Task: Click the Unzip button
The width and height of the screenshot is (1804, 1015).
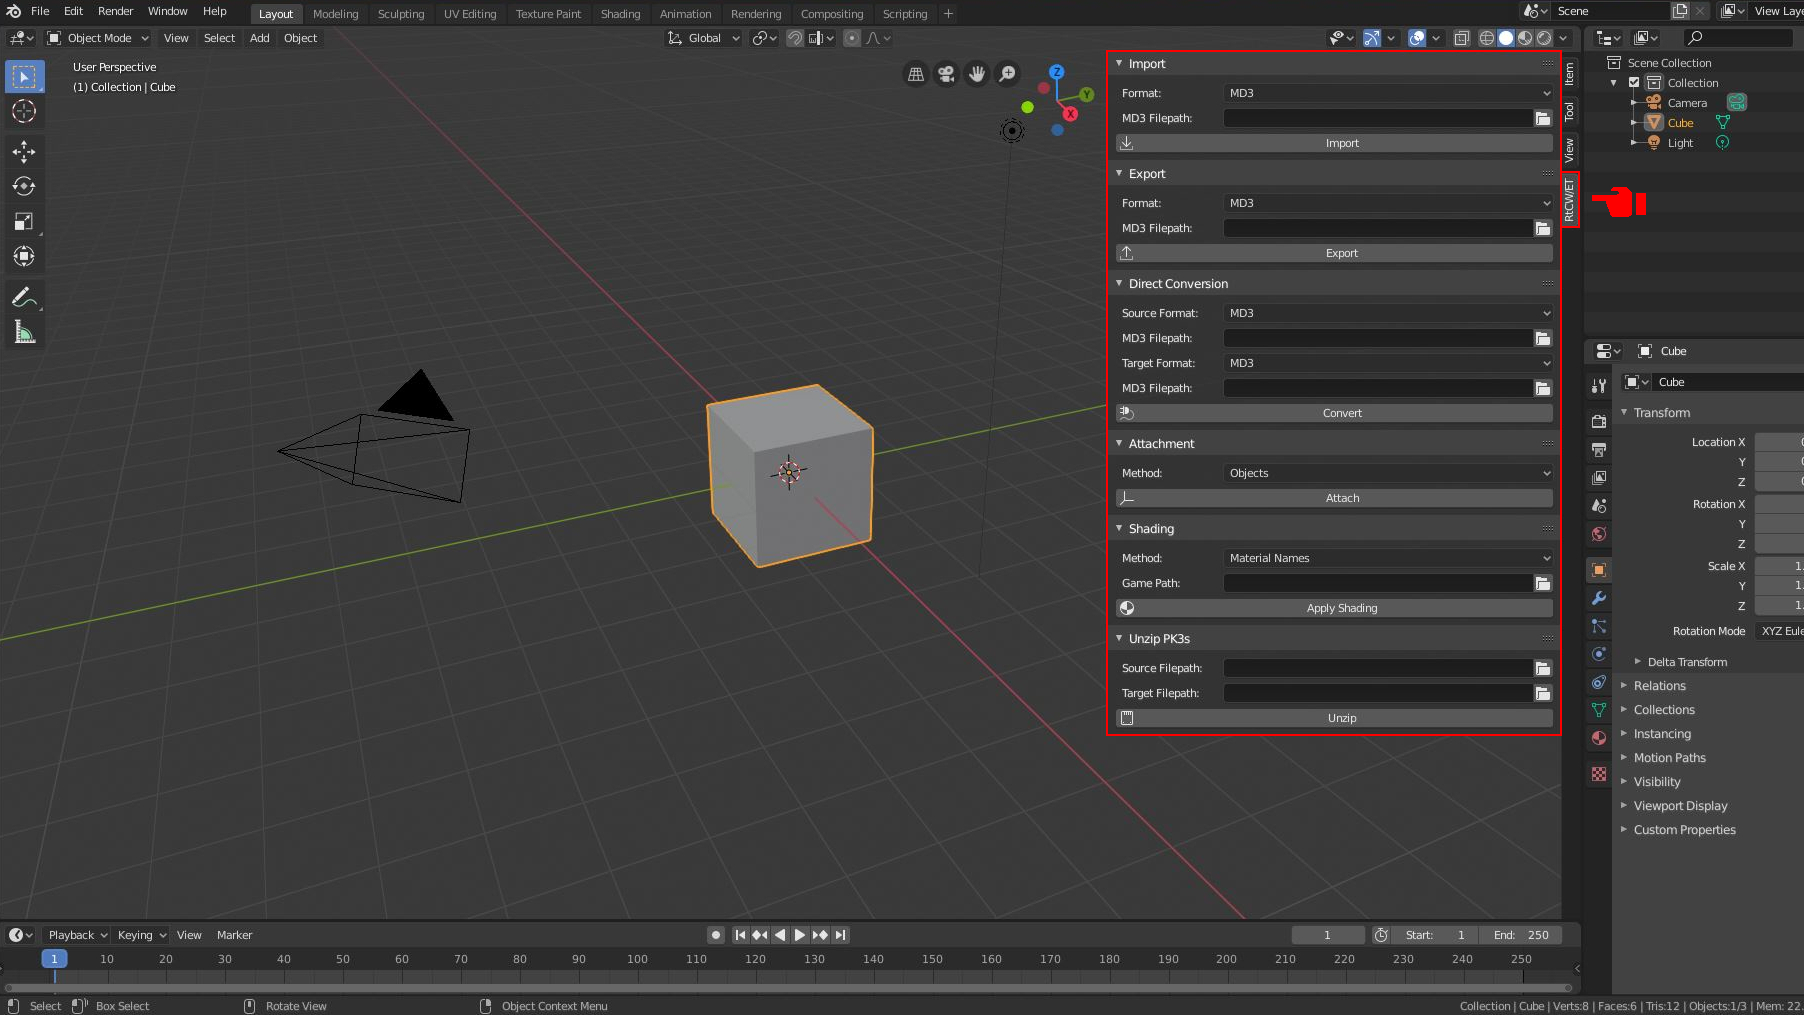Action: click(1334, 718)
